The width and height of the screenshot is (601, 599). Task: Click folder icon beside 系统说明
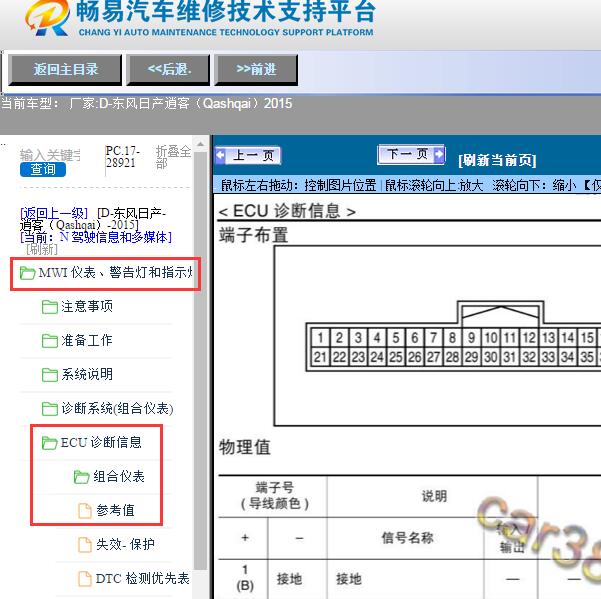(x=50, y=374)
